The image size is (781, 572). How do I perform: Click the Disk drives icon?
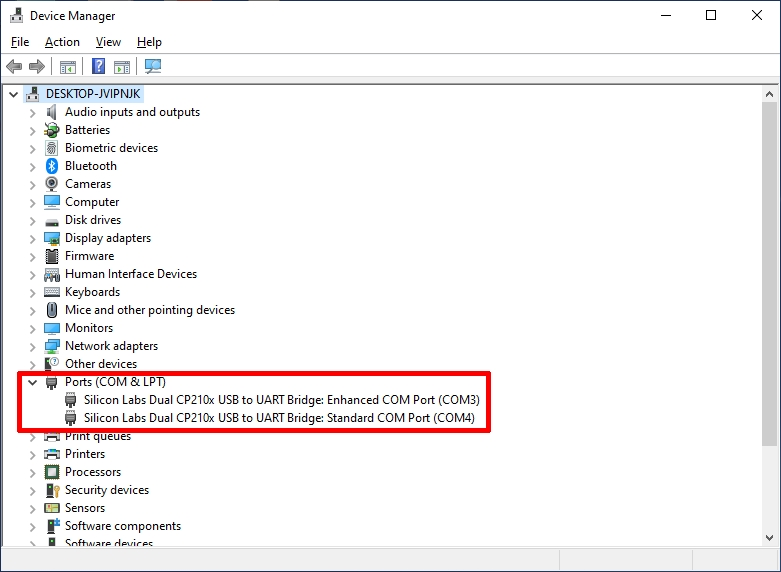pos(52,221)
